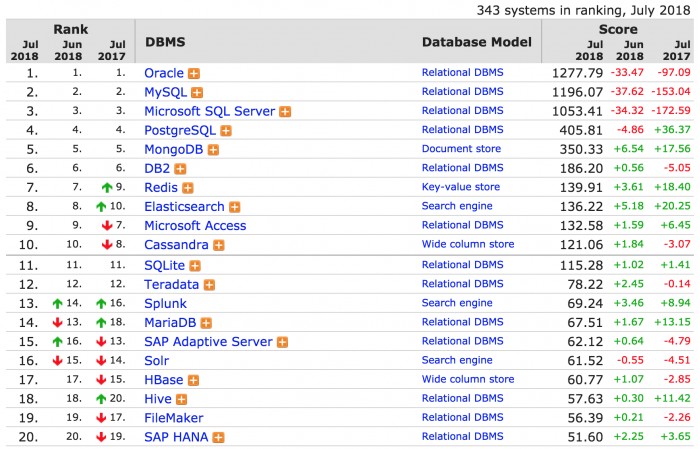Click the orange plus icon after DB2
This screenshot has width=700, height=449.
(x=180, y=169)
